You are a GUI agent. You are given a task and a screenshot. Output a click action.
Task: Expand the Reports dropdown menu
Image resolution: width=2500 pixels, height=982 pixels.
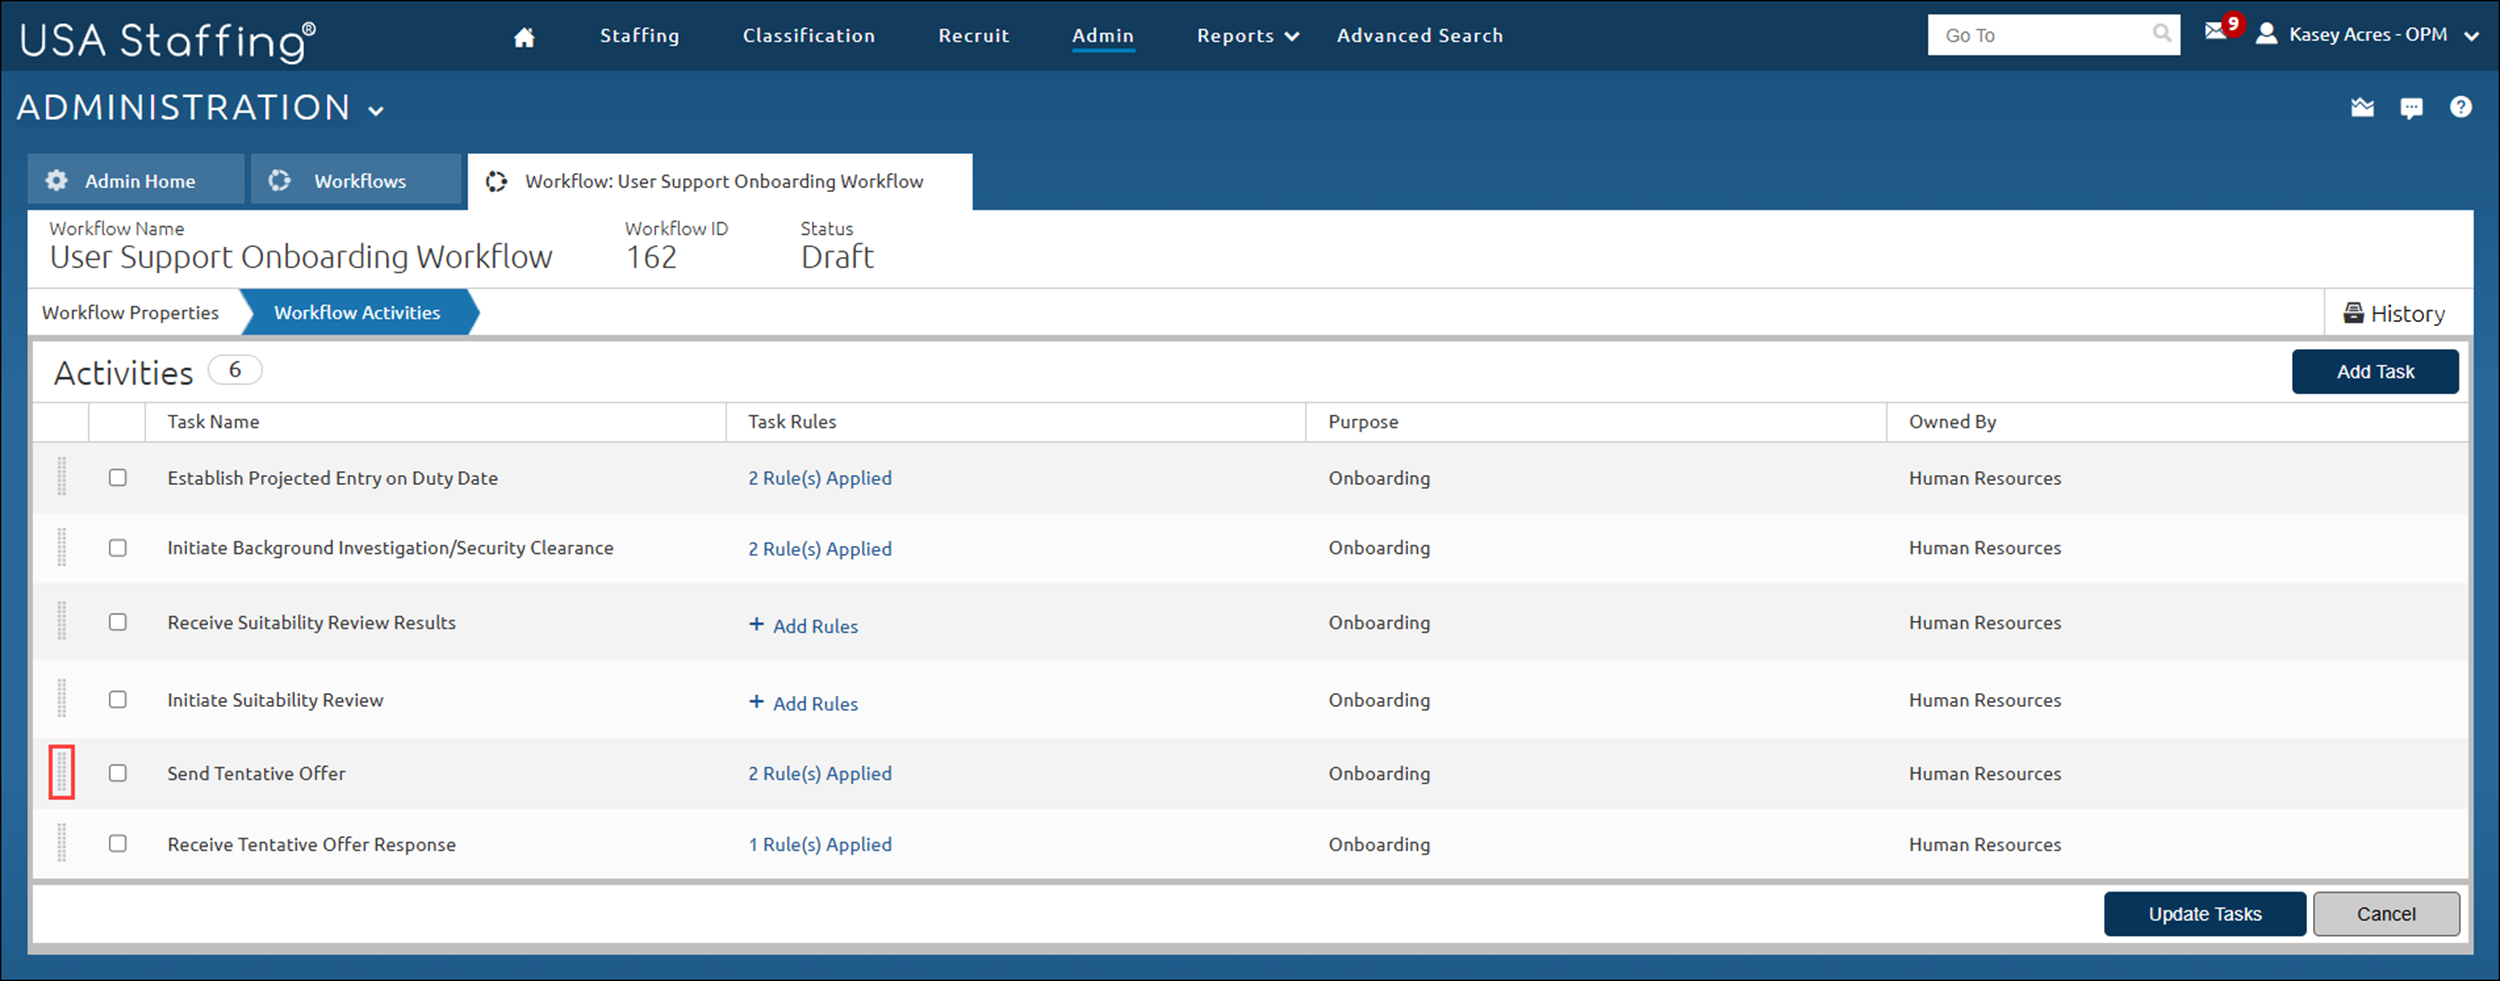(x=1247, y=36)
